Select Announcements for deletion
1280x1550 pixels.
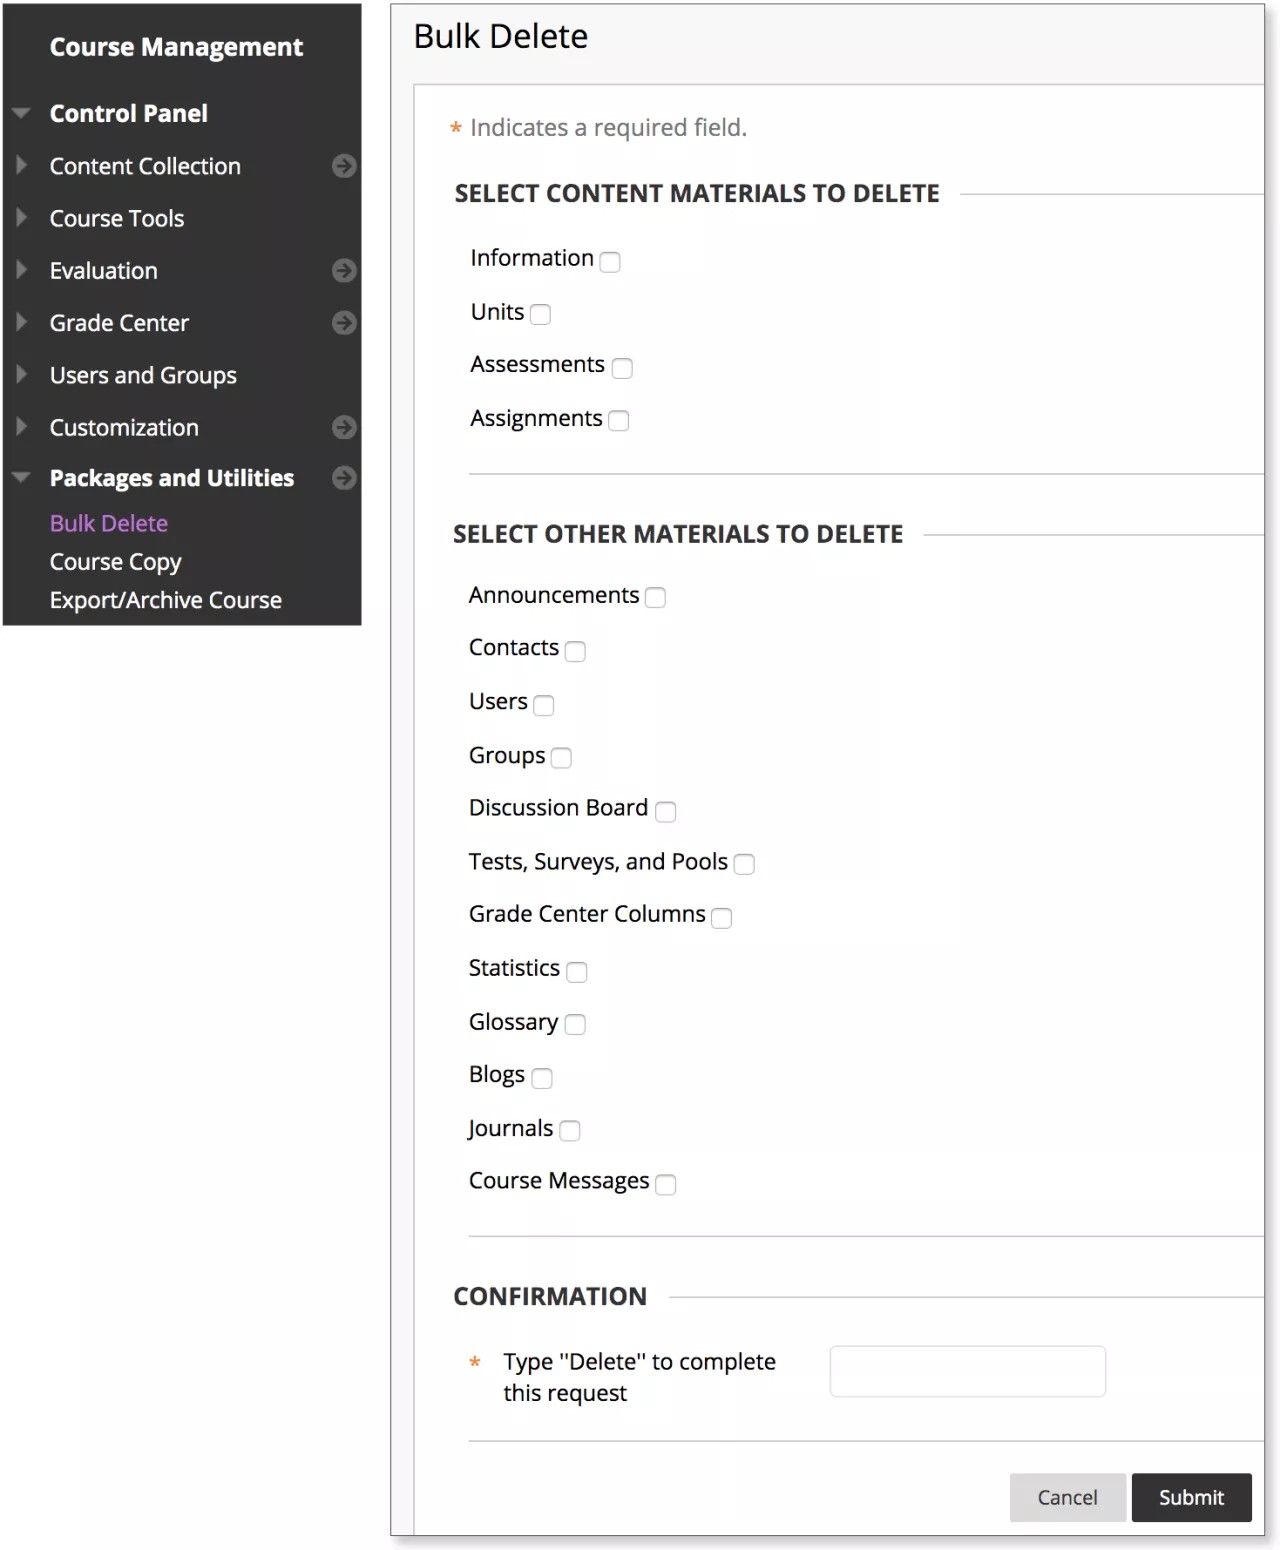(656, 598)
